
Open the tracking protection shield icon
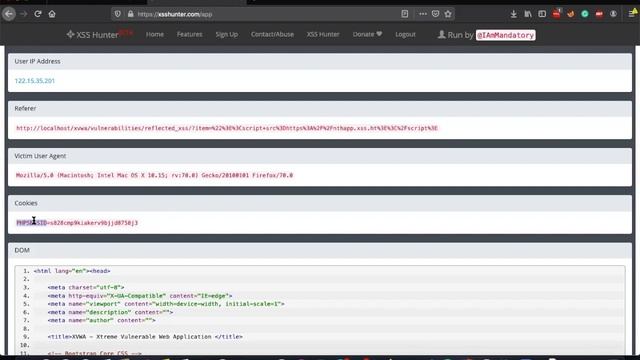coord(118,14)
